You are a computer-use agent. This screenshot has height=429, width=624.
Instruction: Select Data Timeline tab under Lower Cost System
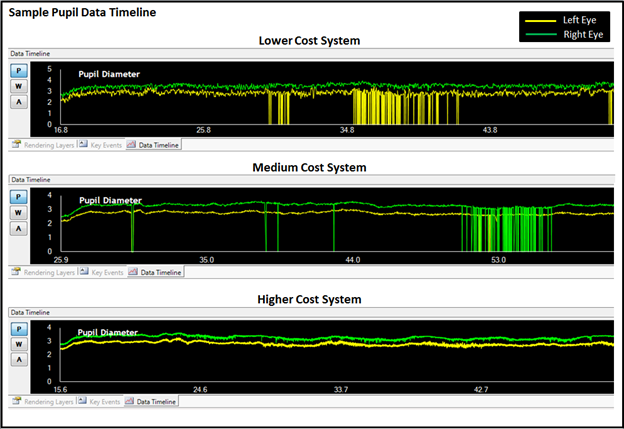pyautogui.click(x=153, y=145)
